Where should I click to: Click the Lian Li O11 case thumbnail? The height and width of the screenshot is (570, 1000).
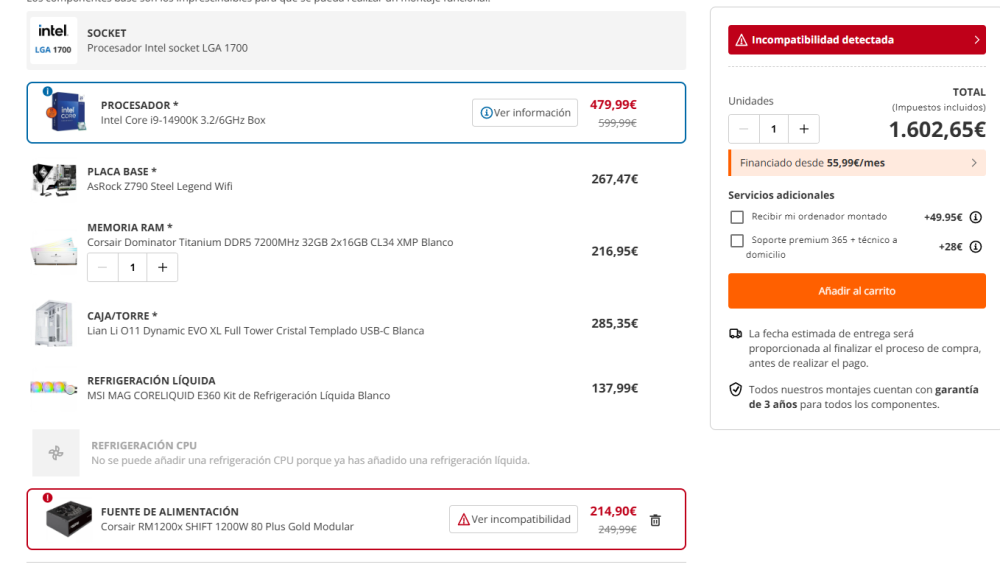[x=54, y=323]
